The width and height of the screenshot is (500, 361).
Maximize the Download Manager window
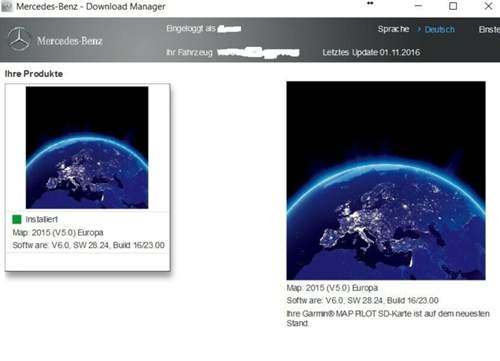(453, 6)
